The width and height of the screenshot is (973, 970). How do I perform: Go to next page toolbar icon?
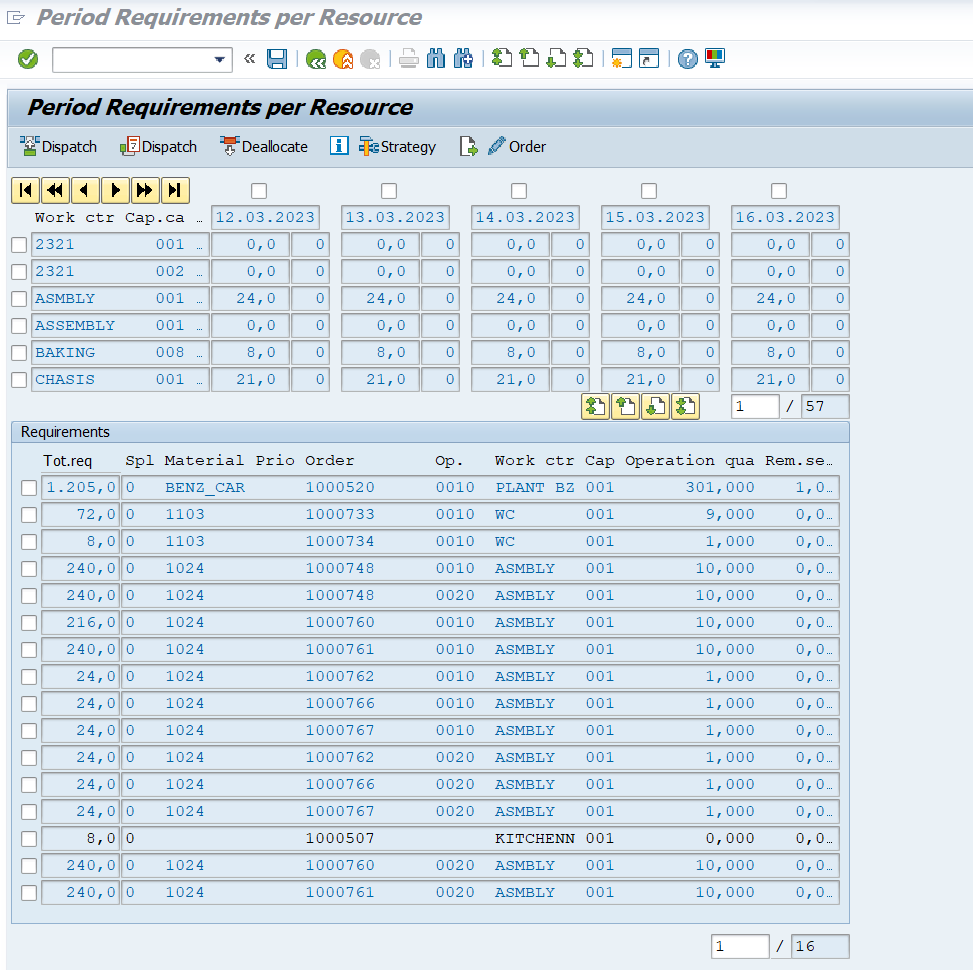coord(556,58)
